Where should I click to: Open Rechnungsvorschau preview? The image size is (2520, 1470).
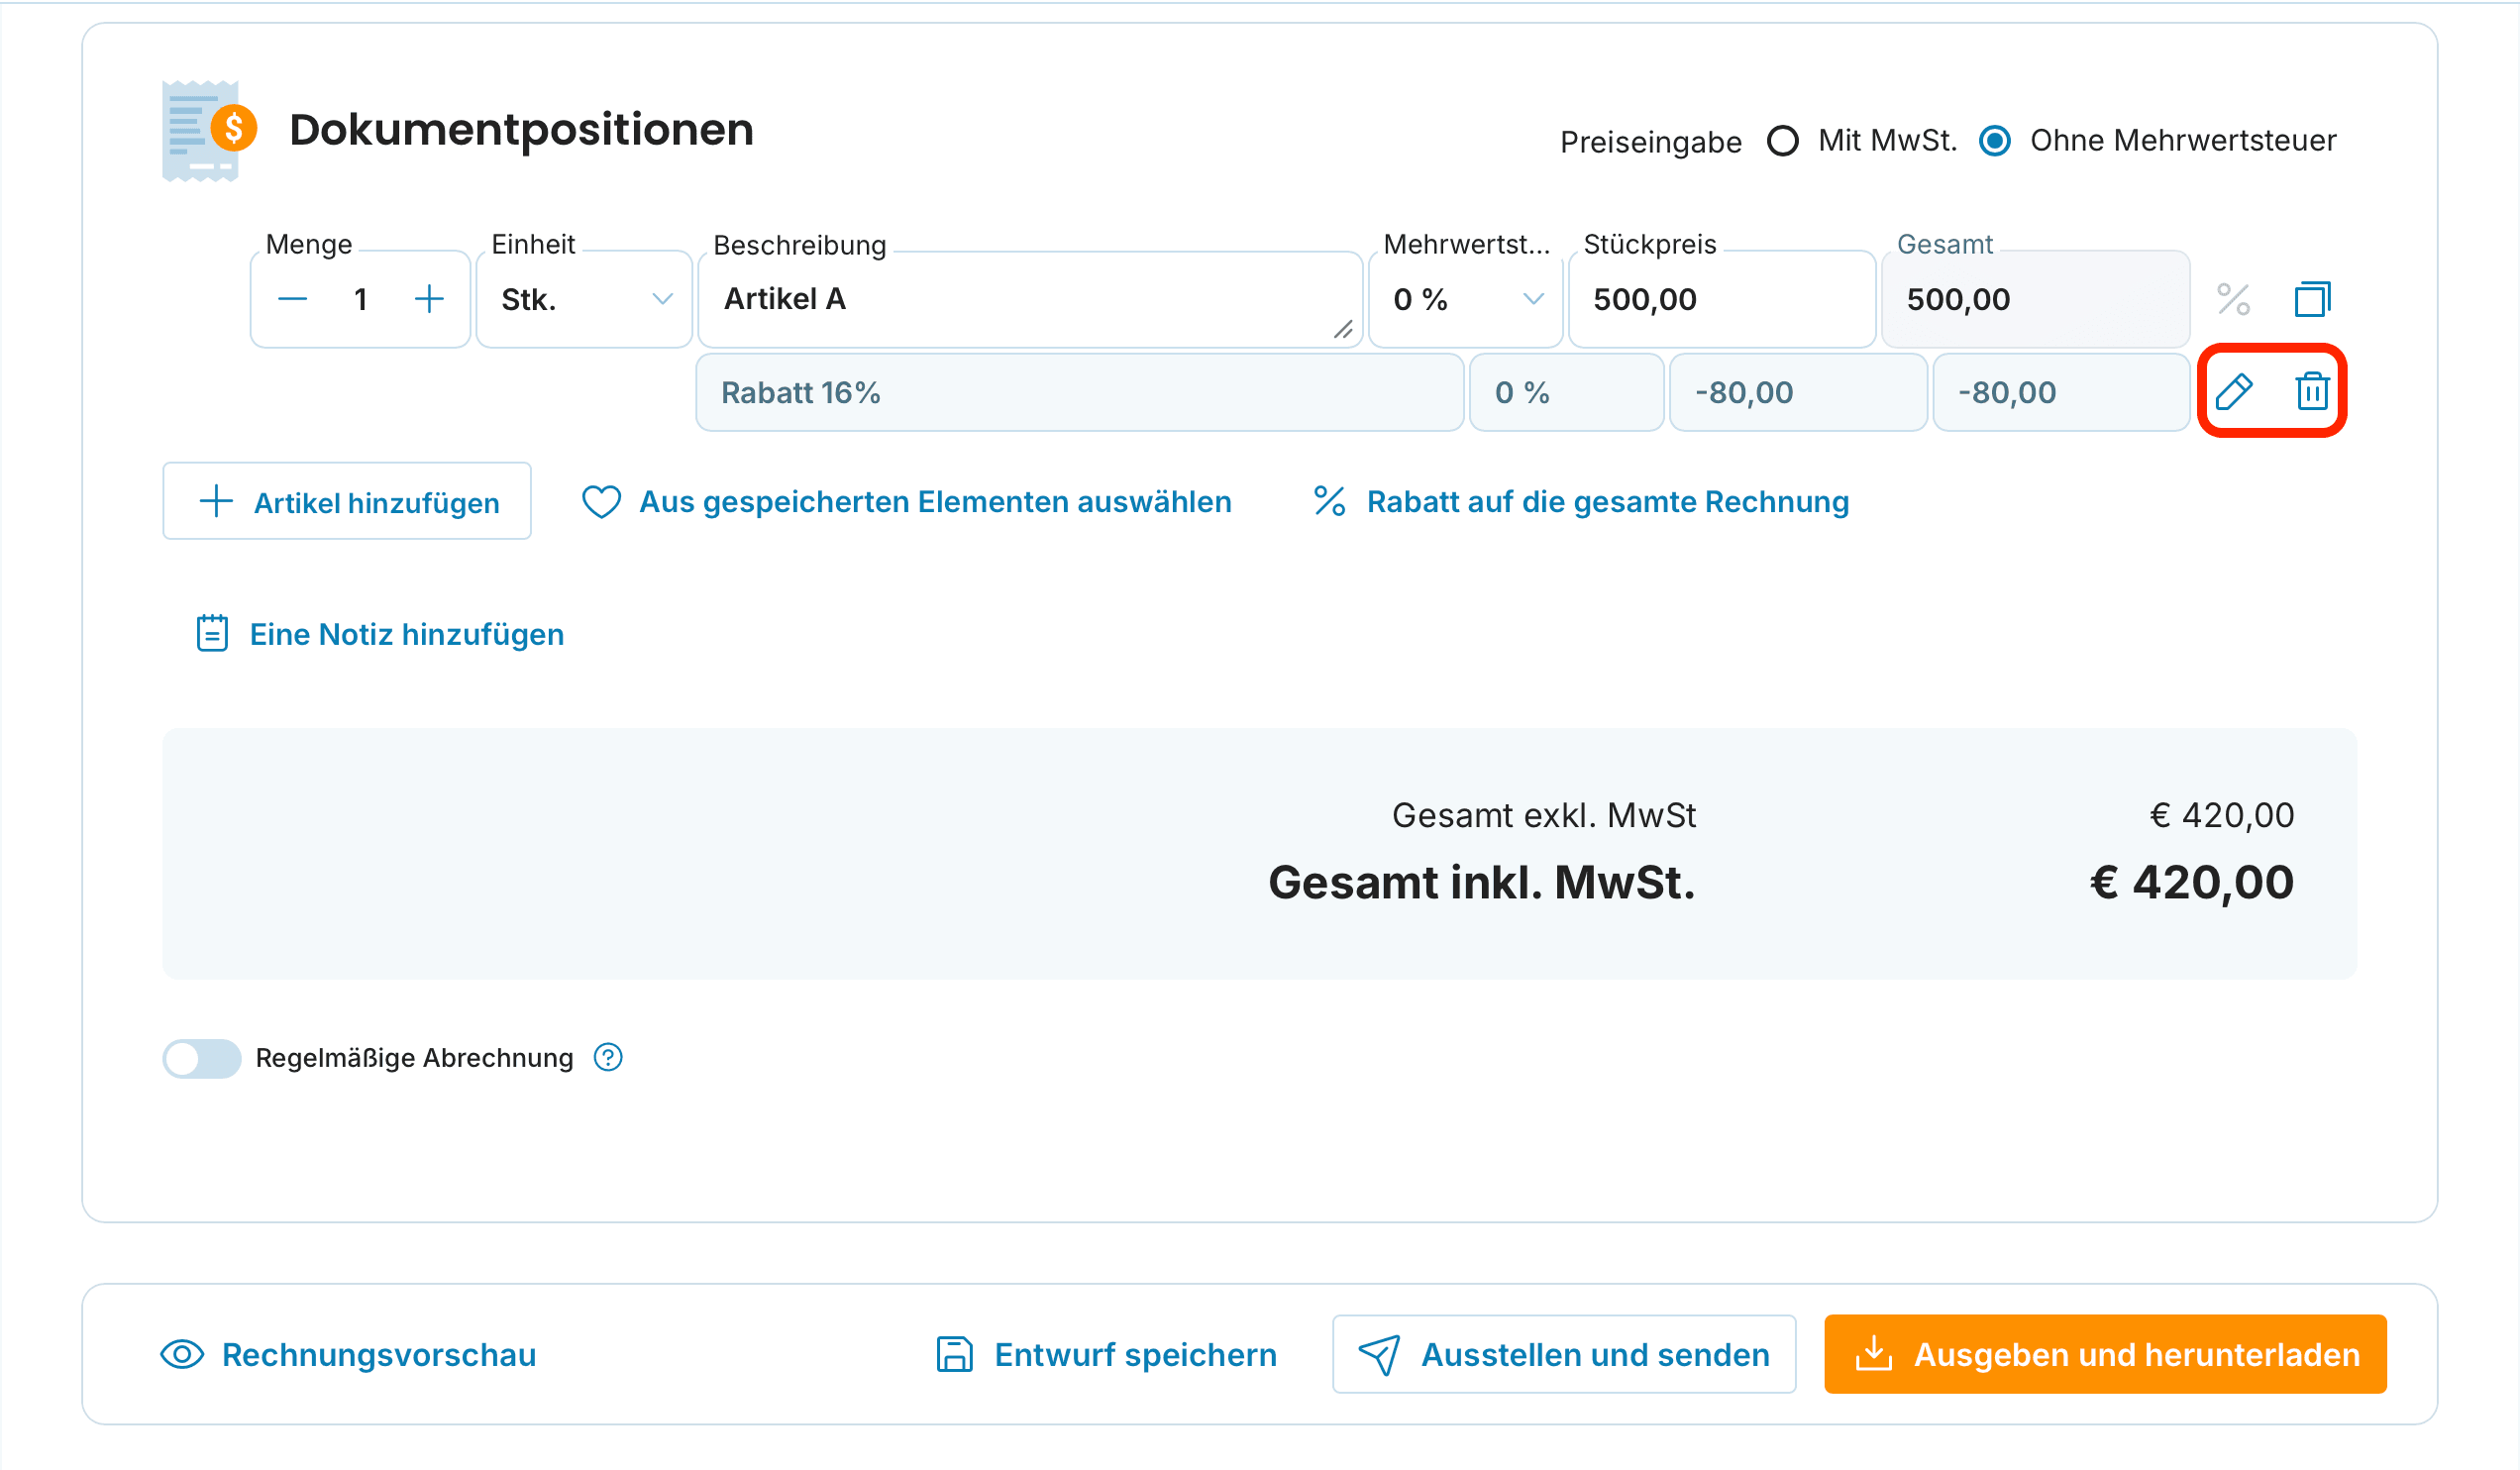(x=348, y=1355)
